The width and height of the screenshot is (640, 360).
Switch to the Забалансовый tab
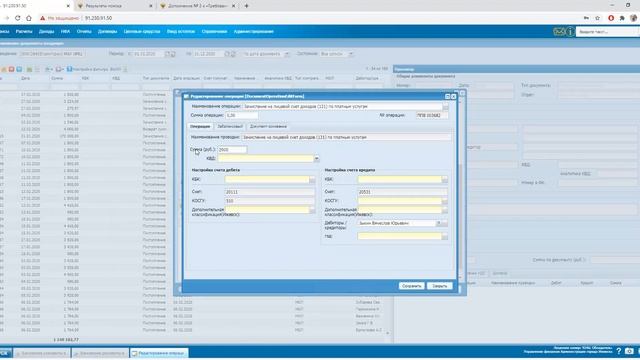click(230, 127)
